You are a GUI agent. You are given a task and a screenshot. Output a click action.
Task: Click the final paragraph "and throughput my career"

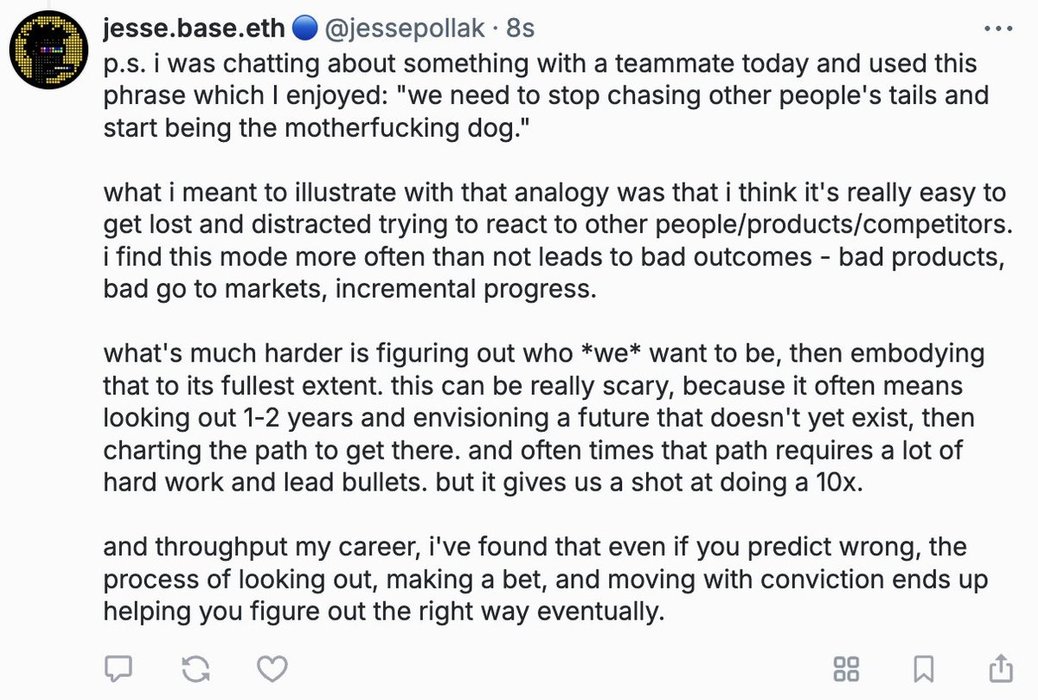545,579
